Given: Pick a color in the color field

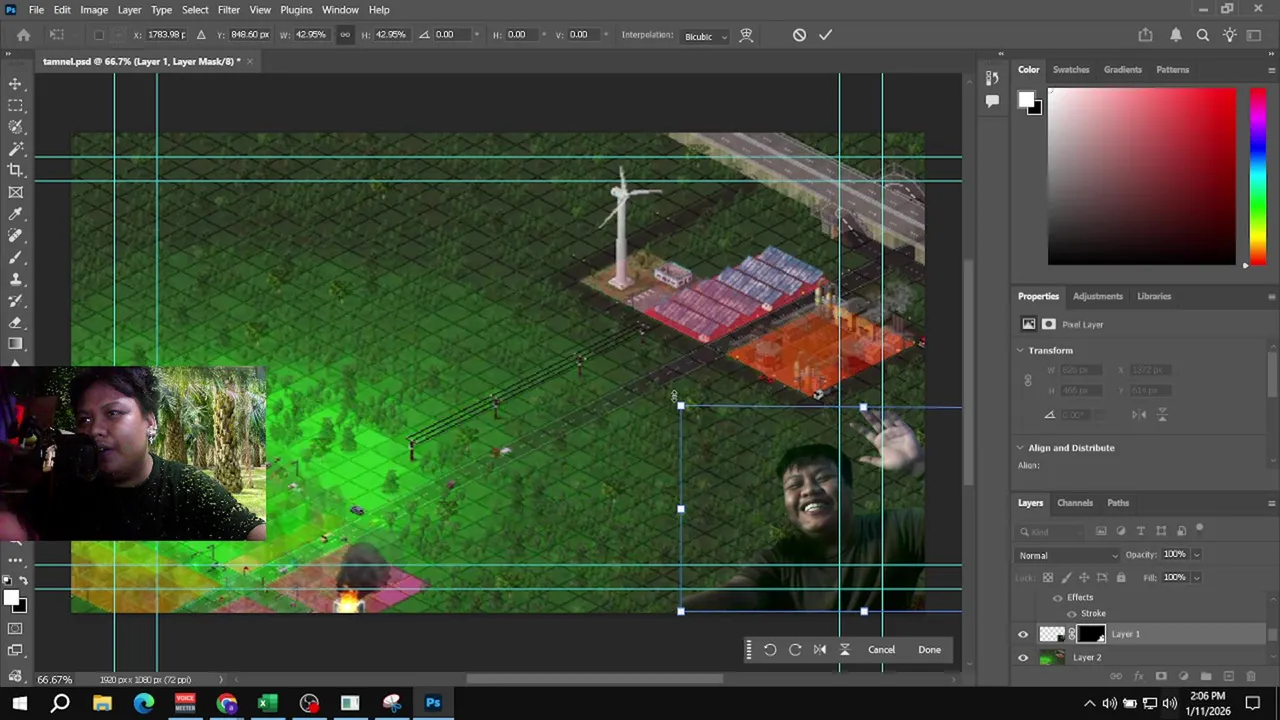Looking at the screenshot, I should tap(1141, 176).
